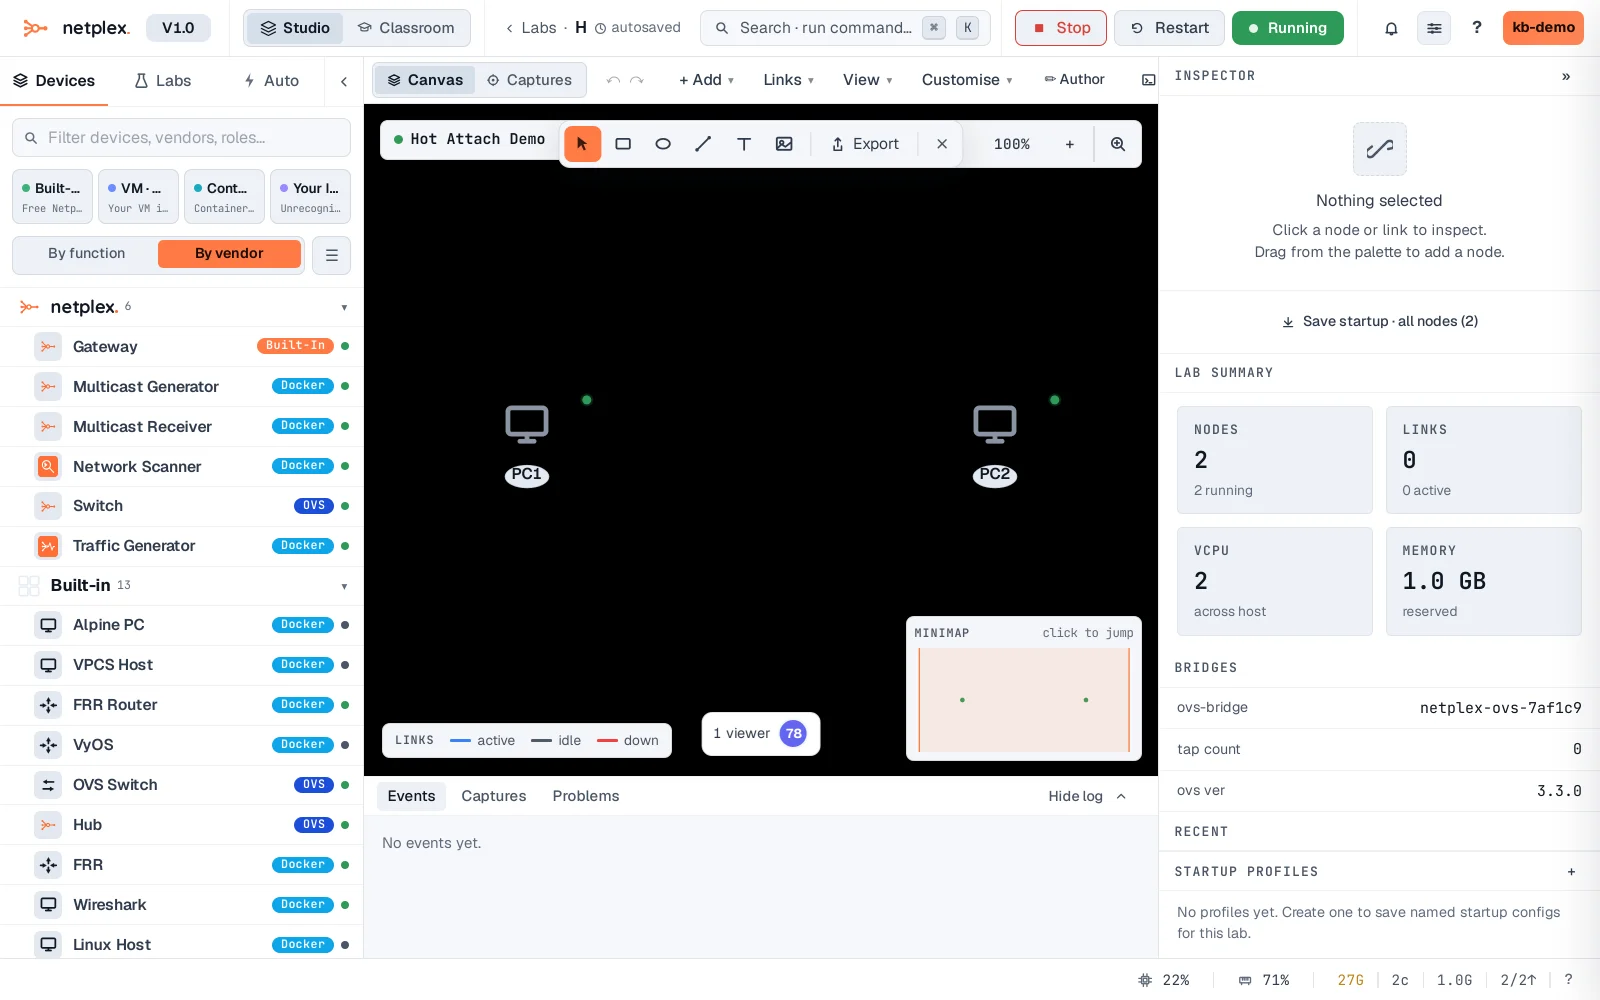Click the 100% zoom level indicator
This screenshot has width=1600, height=1000.
pyautogui.click(x=1012, y=144)
